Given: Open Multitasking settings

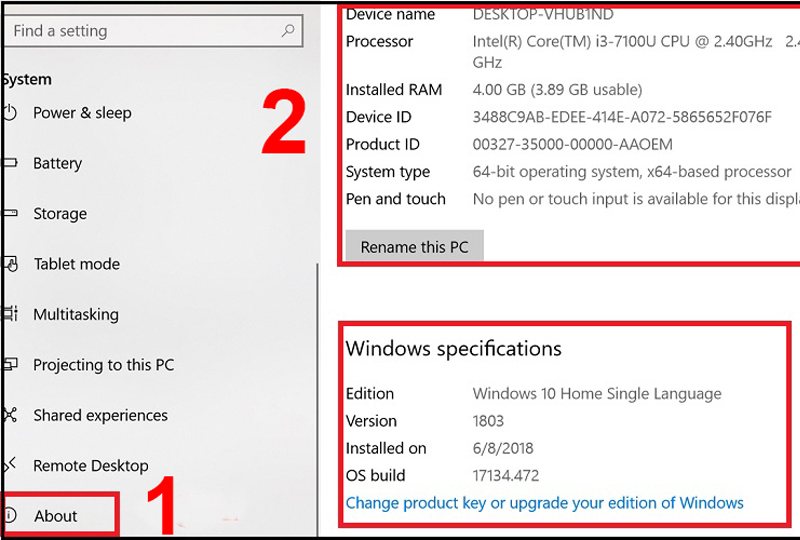Looking at the screenshot, I should click(76, 314).
